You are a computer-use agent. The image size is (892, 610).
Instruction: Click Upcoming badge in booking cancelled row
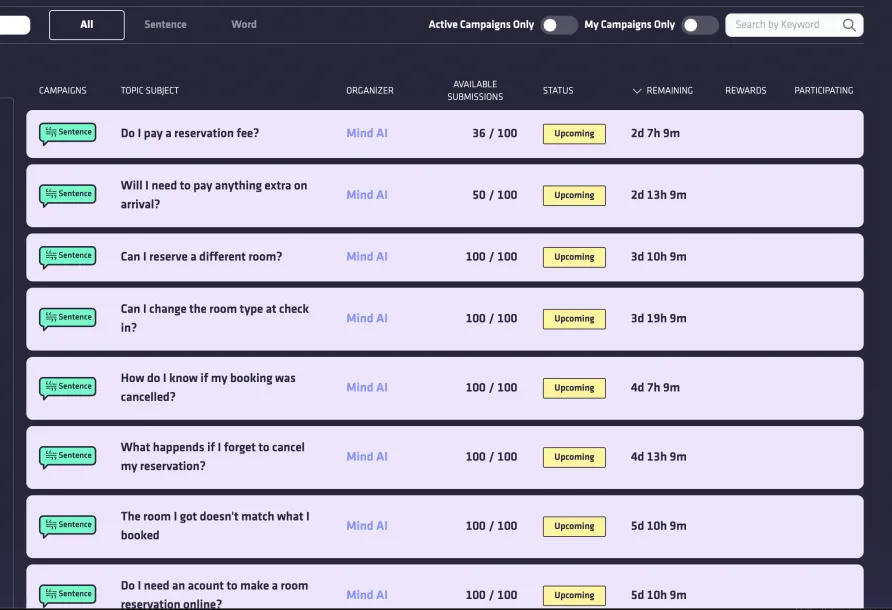coord(574,388)
